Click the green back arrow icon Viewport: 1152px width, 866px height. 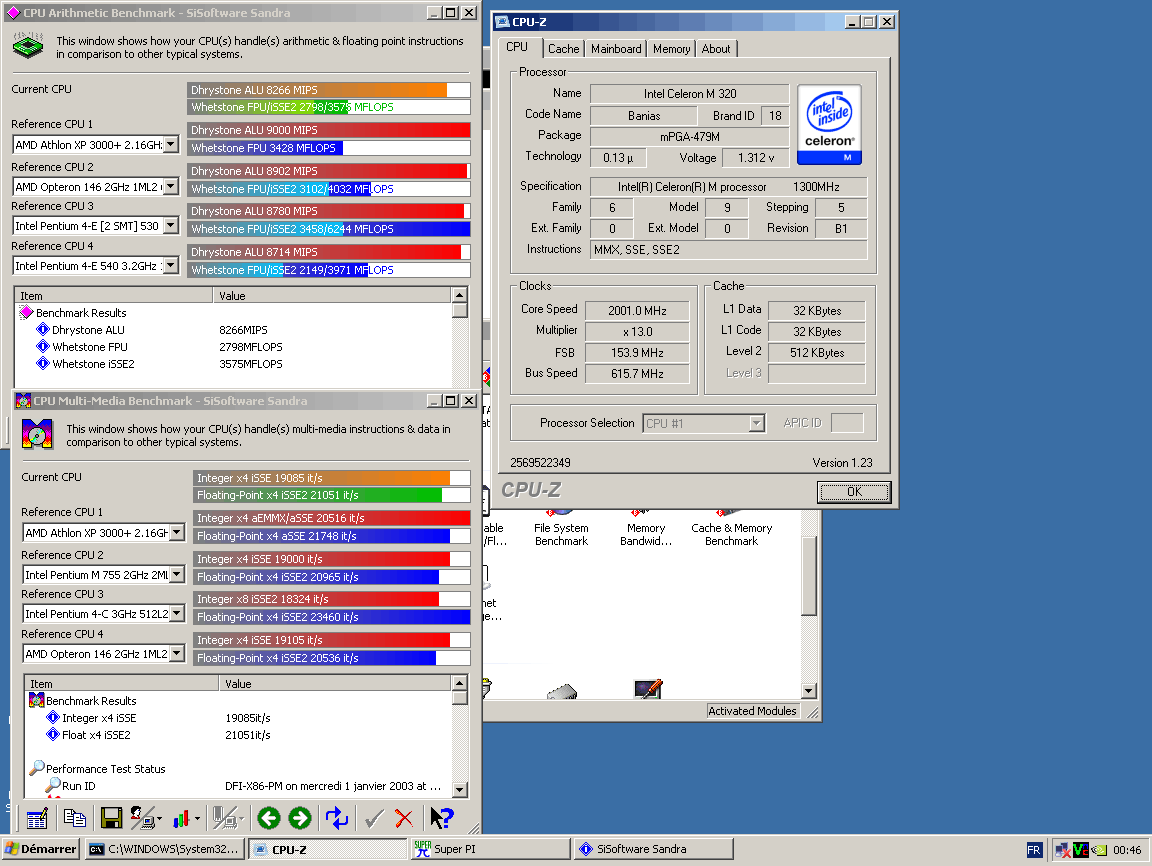point(269,818)
